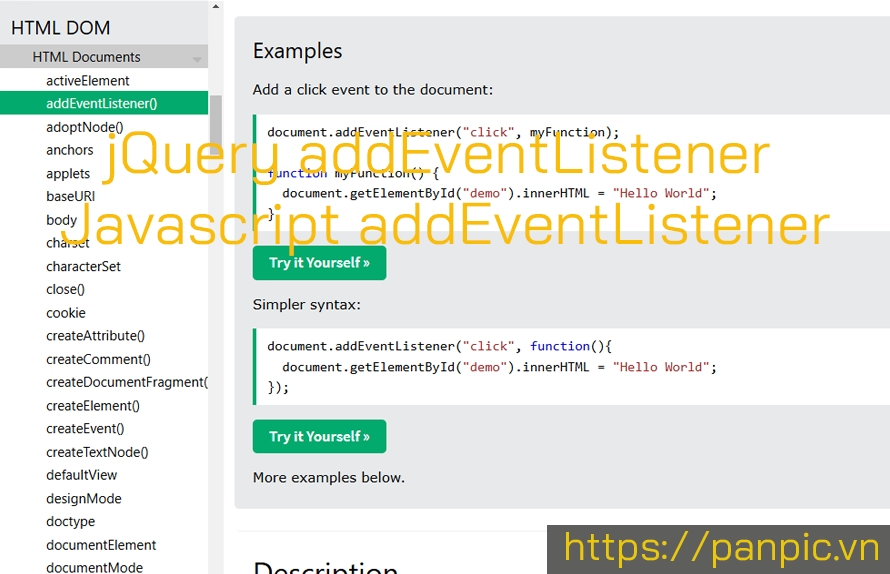Go to designMode page
The image size is (890, 574).
(83, 498)
